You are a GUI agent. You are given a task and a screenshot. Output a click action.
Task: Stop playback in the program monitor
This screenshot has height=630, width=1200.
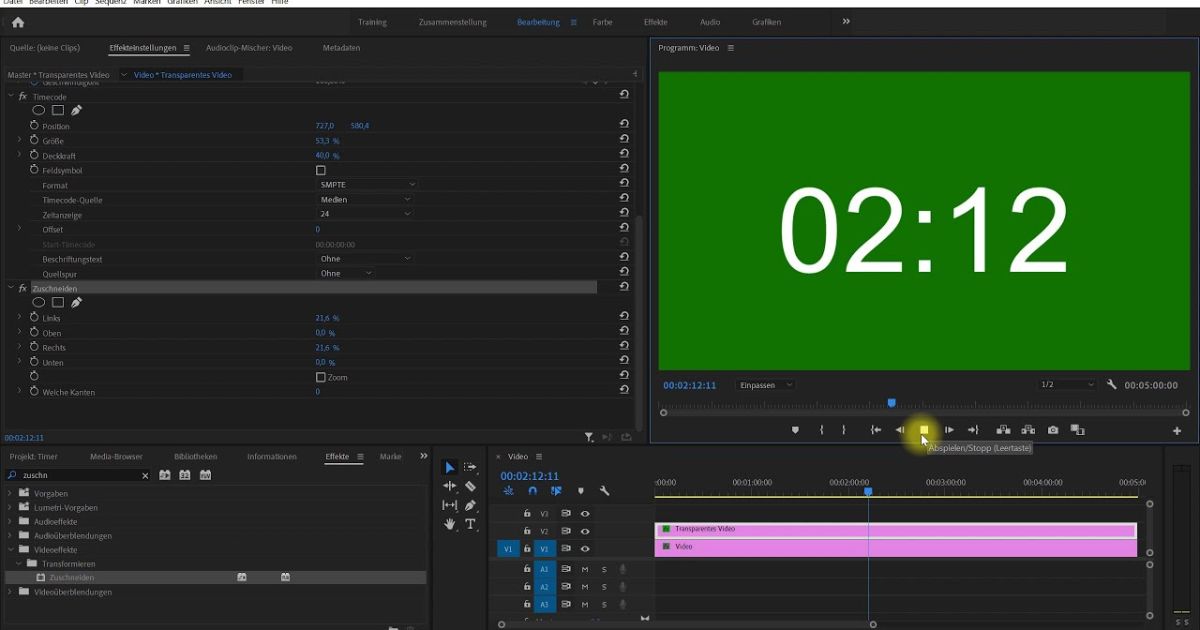(924, 429)
